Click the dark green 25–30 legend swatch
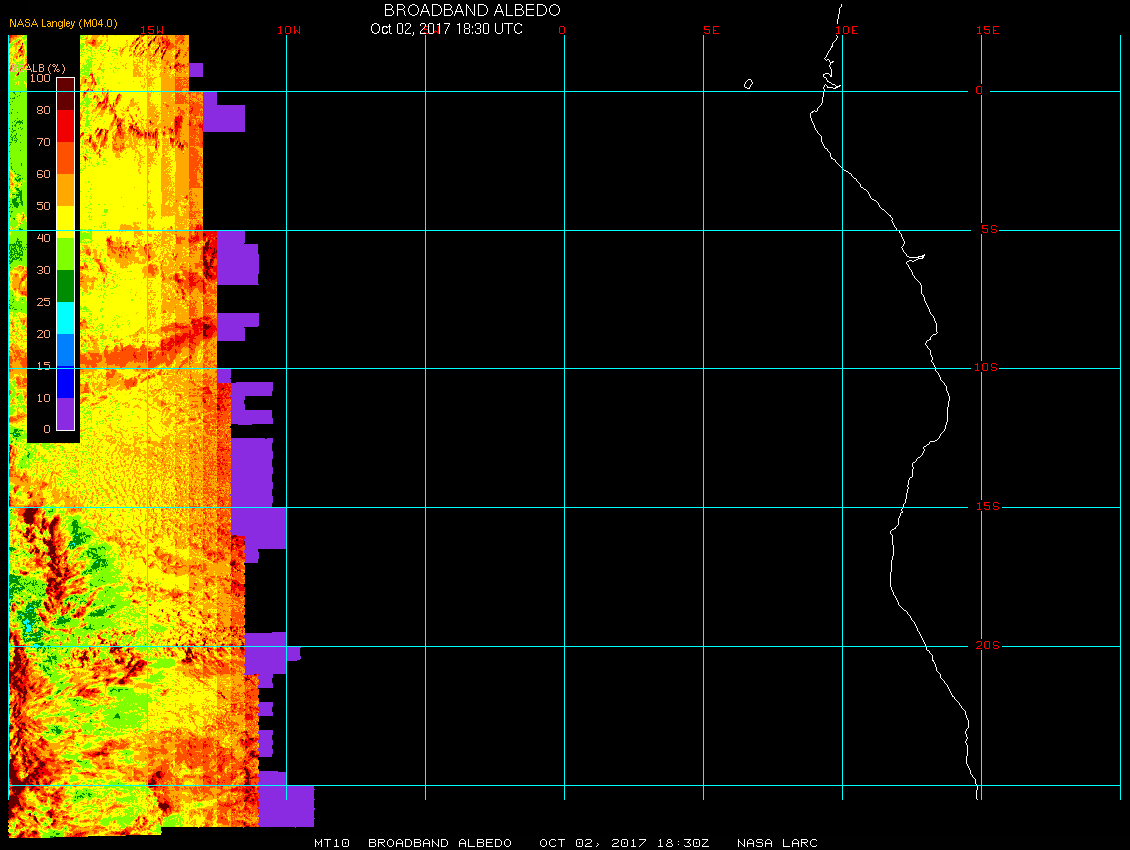 (65, 286)
